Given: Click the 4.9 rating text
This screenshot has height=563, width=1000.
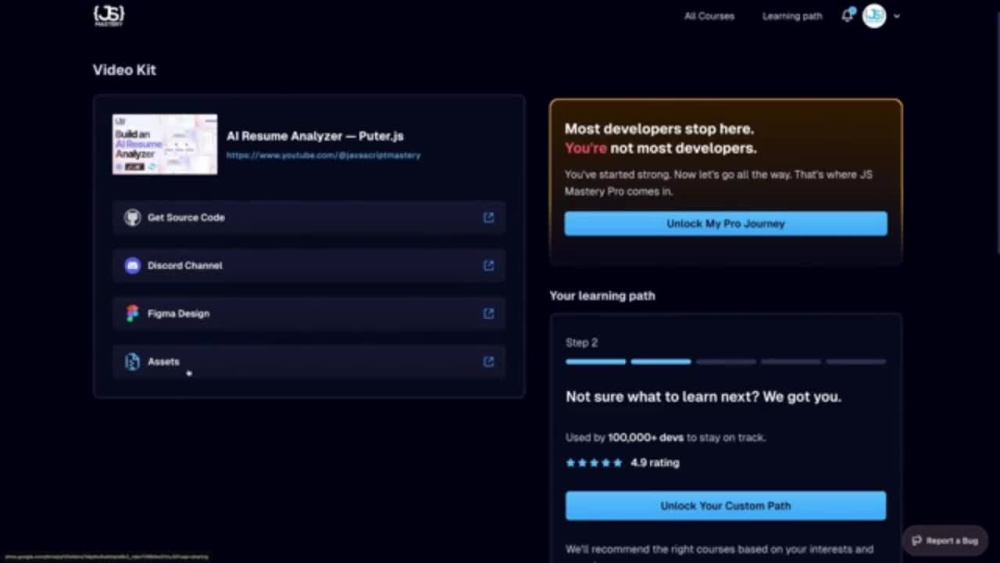Looking at the screenshot, I should point(655,463).
